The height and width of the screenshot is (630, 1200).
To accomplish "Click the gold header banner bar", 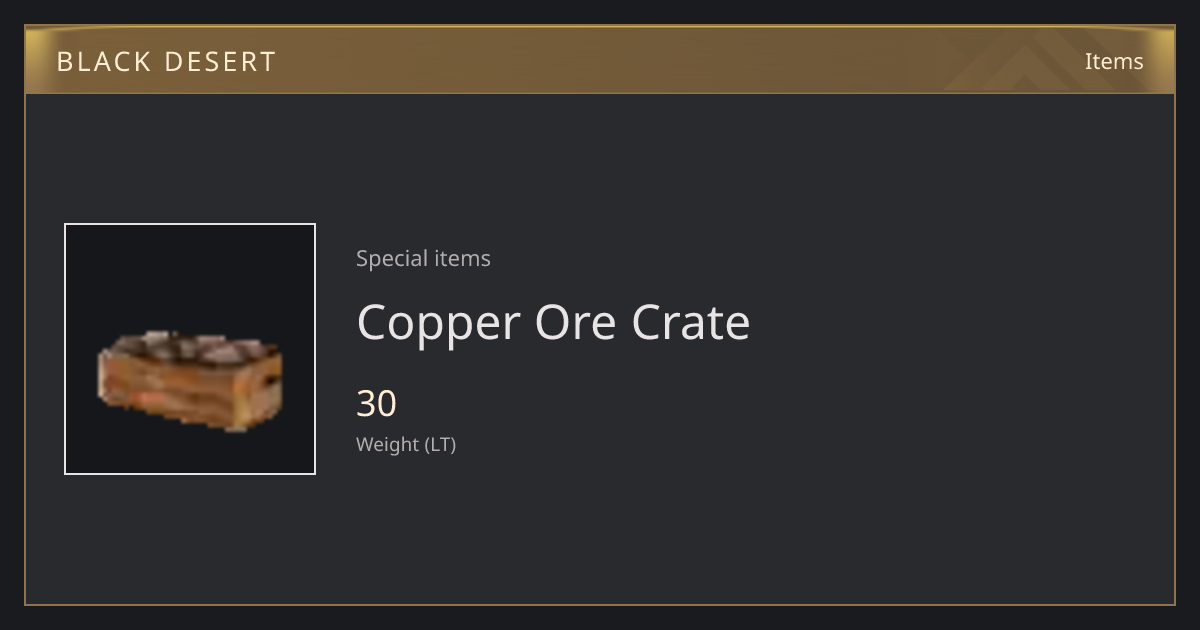I will 600,60.
